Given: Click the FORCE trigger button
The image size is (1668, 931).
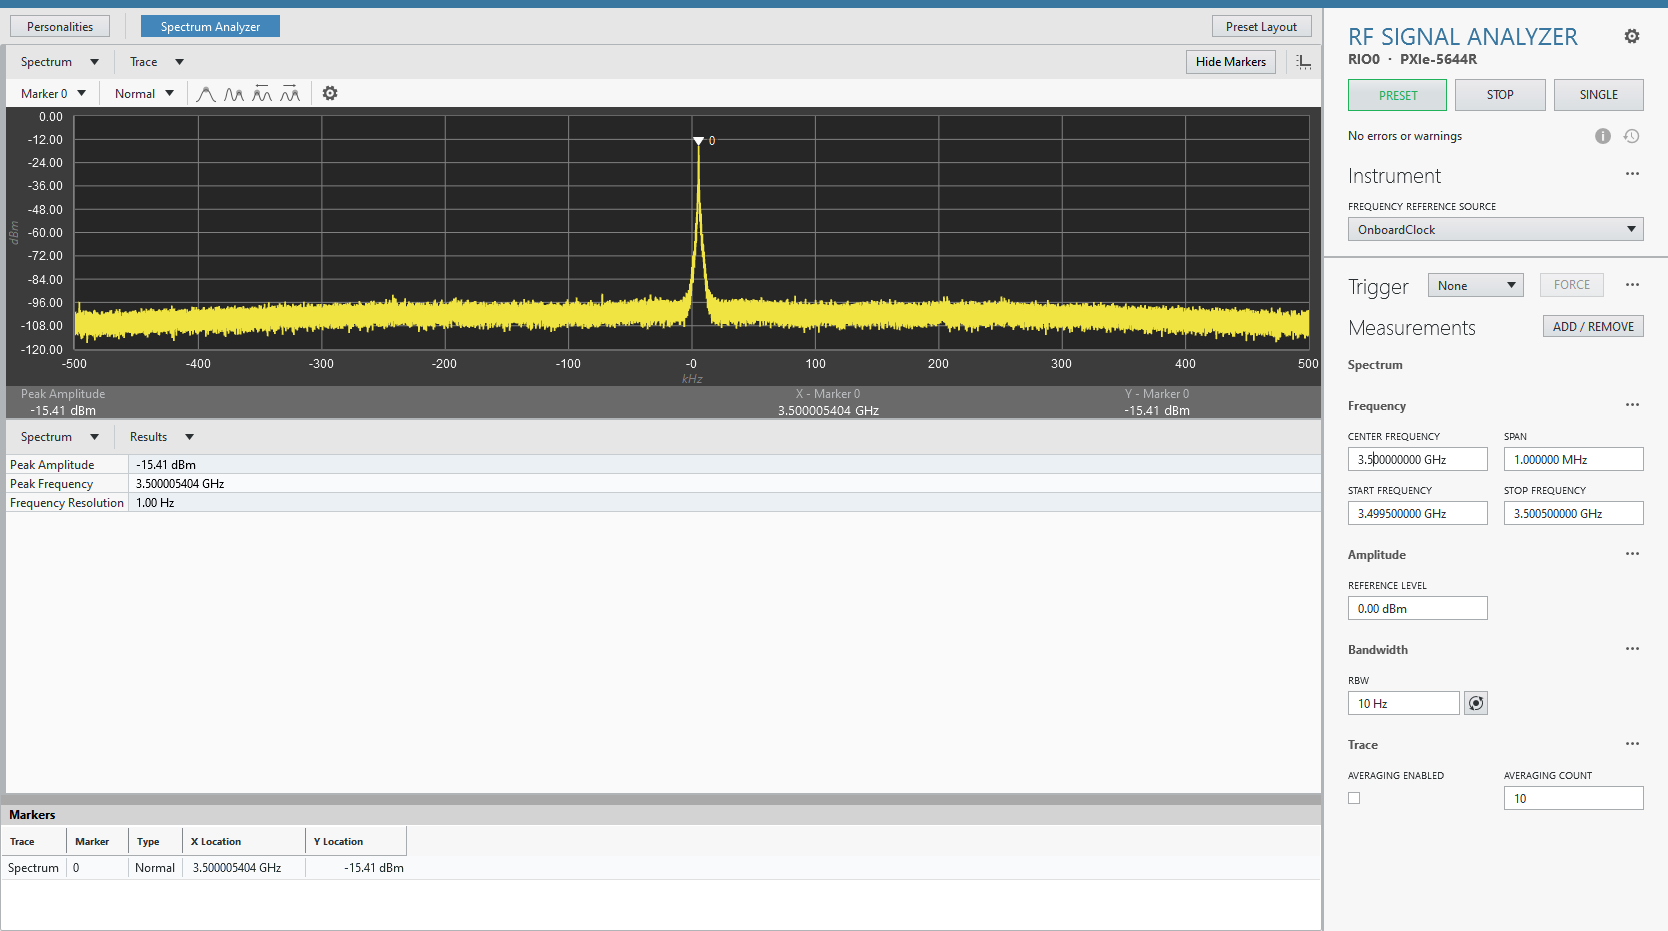Looking at the screenshot, I should click(x=1571, y=285).
